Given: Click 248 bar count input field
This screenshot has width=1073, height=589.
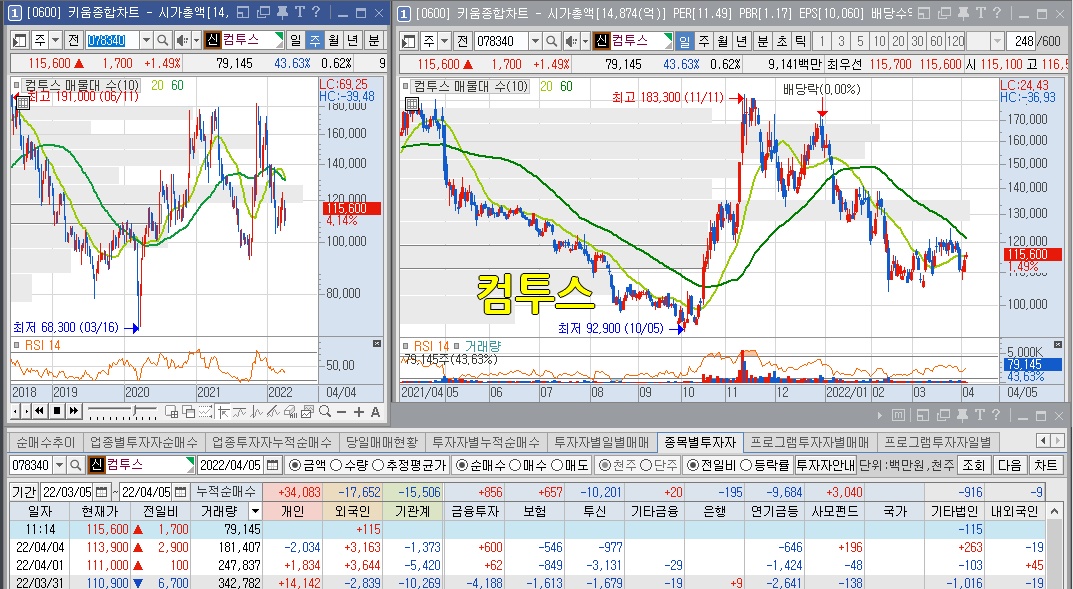Looking at the screenshot, I should click(x=1022, y=41).
